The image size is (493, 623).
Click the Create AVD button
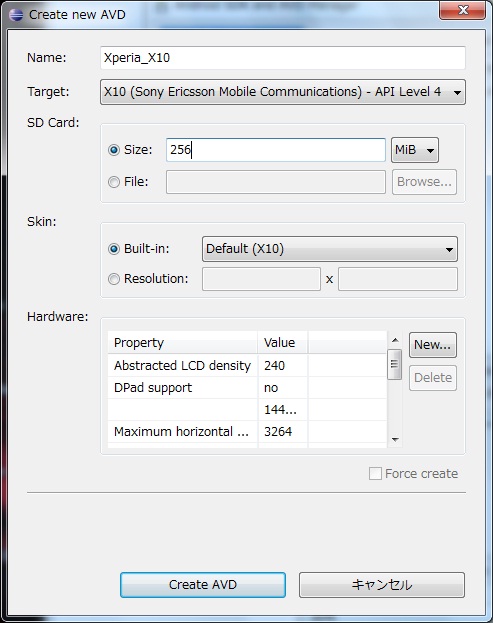tap(203, 584)
